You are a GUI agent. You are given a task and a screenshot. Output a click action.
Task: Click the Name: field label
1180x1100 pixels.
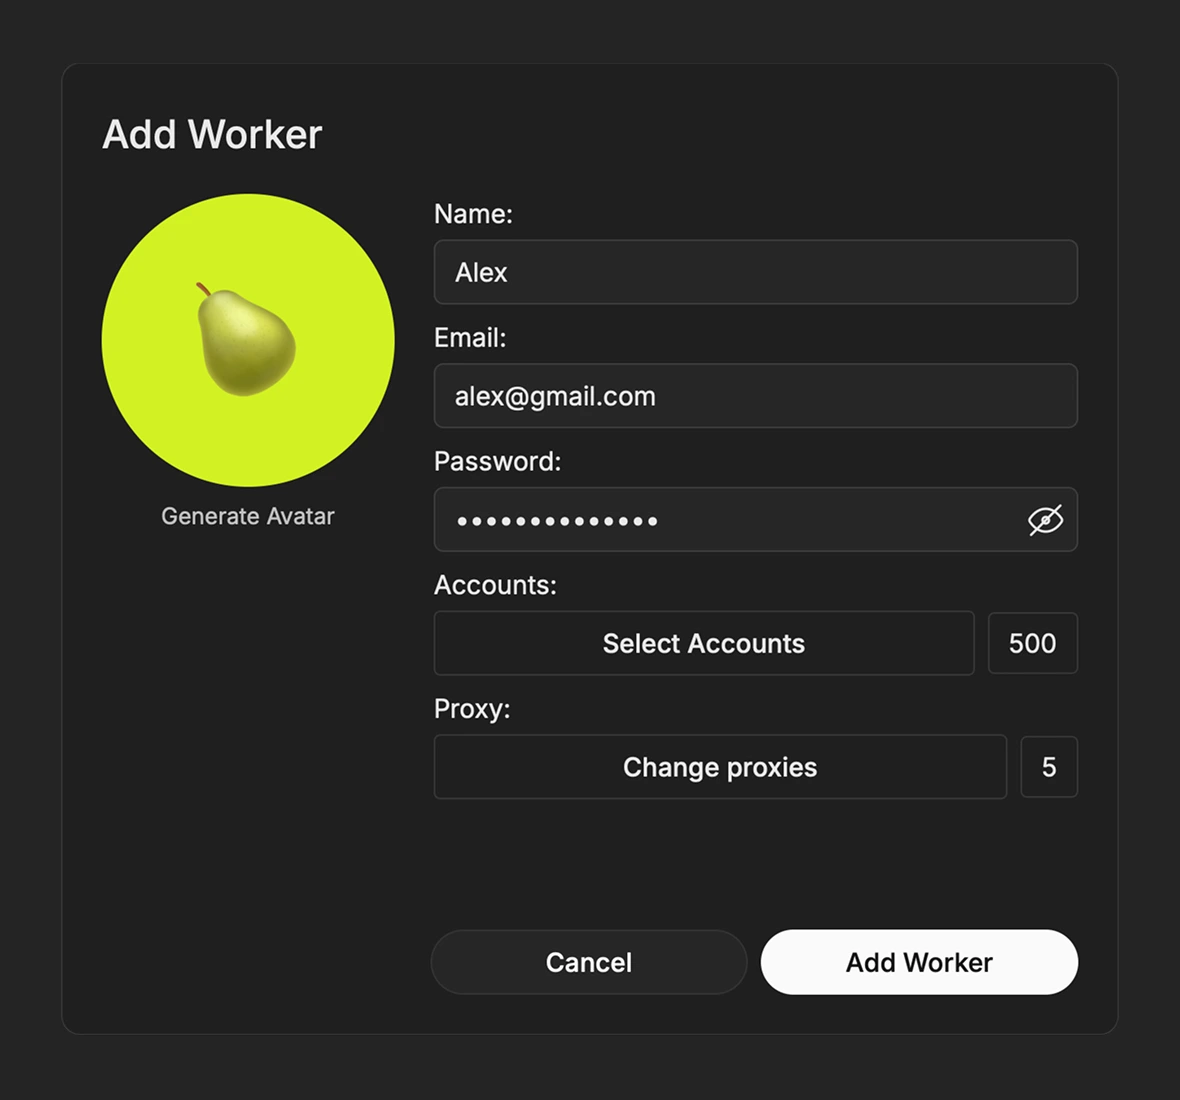coord(473,214)
